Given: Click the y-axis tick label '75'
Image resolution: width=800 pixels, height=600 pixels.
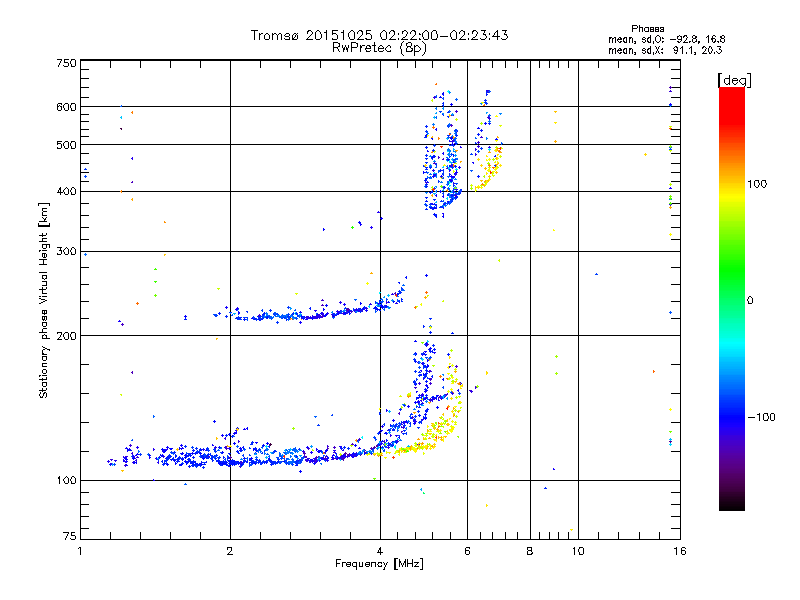Looking at the screenshot, I should [70, 536].
